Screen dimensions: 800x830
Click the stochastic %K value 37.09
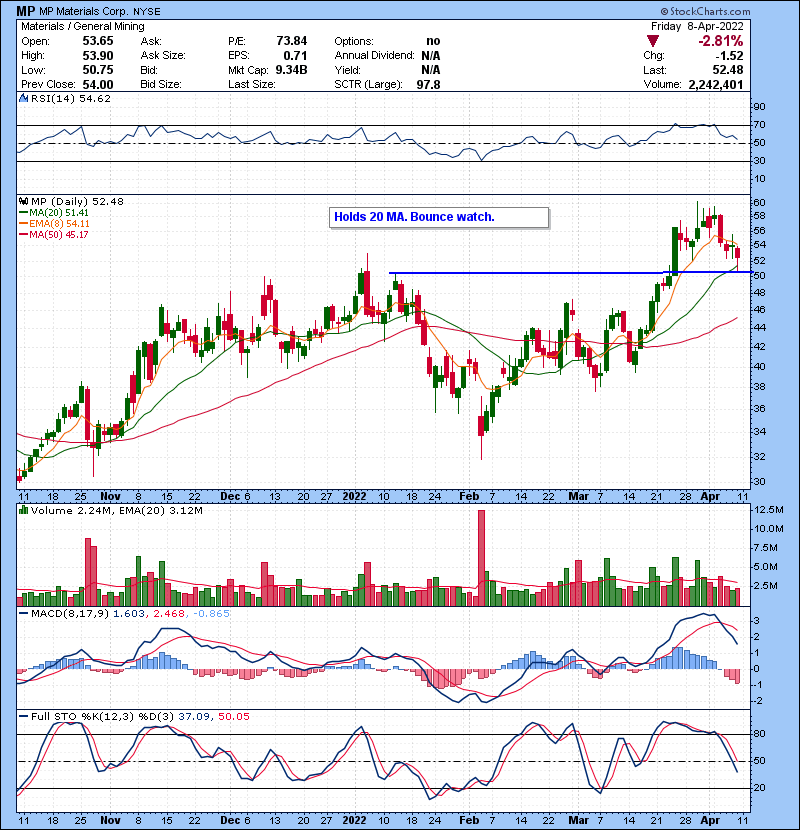(x=194, y=717)
